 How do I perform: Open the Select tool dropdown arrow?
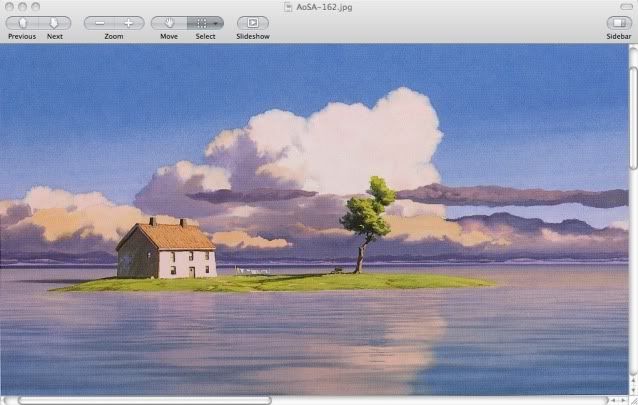[217, 23]
